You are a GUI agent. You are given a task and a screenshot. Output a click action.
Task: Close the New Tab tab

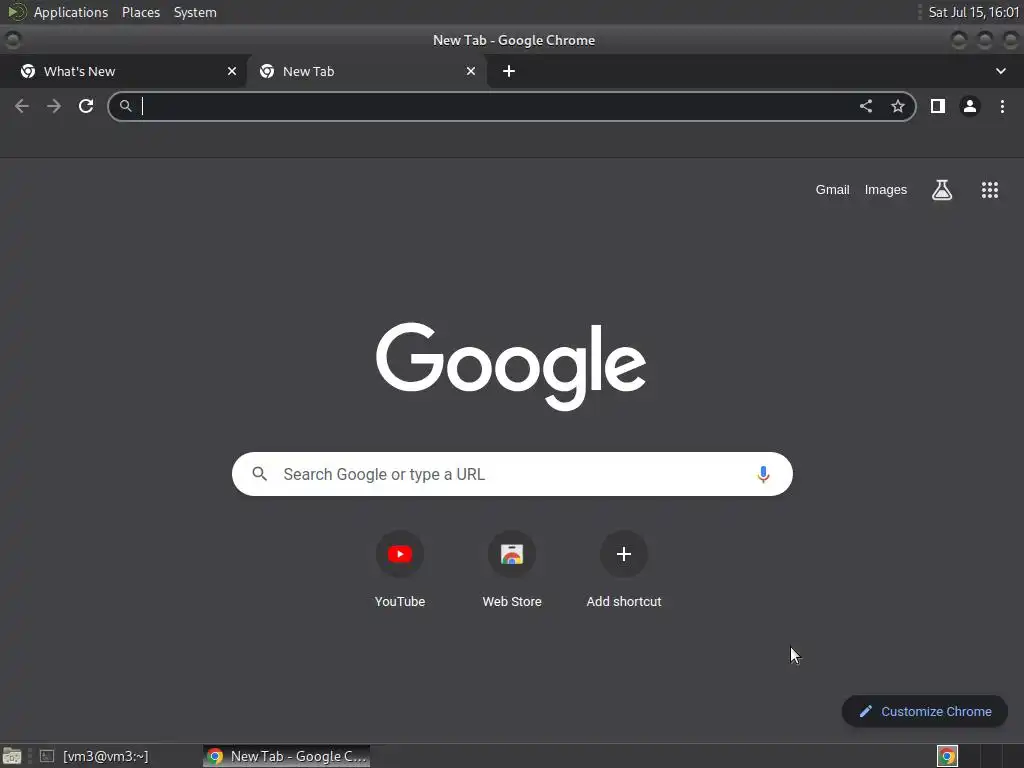471,71
